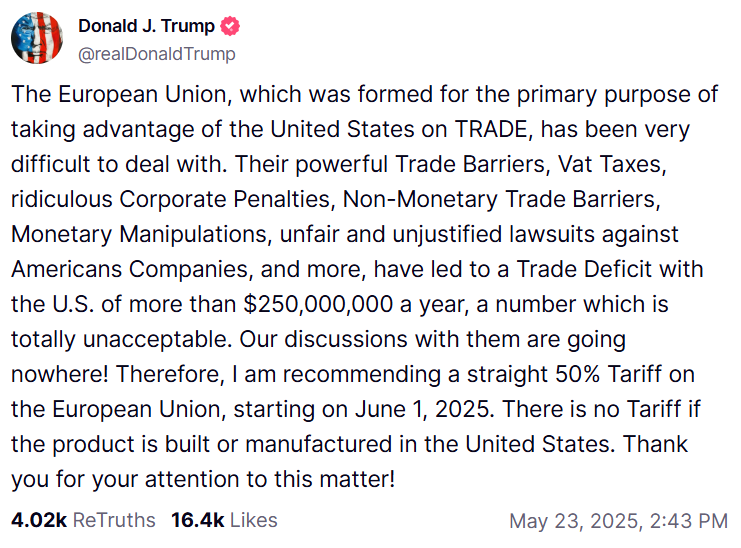View the 16.4k Likes count
Screen dimensions: 741x548
[196, 520]
